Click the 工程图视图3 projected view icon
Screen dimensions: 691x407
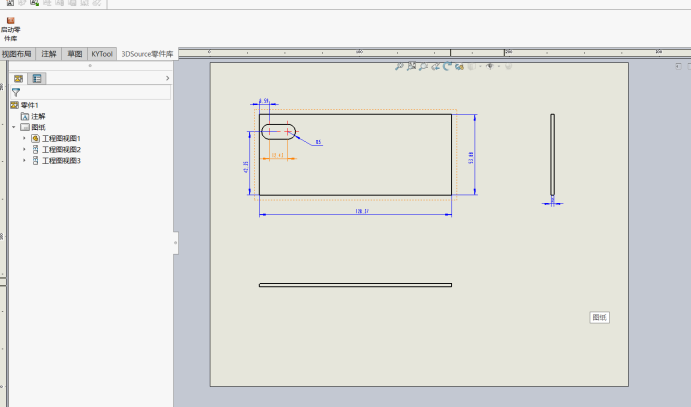pos(36,160)
